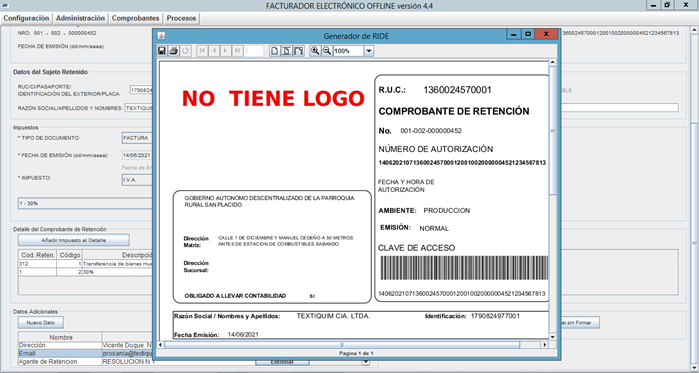699x373 pixels.
Task: Click the Actual Size page icon
Action: (275, 51)
